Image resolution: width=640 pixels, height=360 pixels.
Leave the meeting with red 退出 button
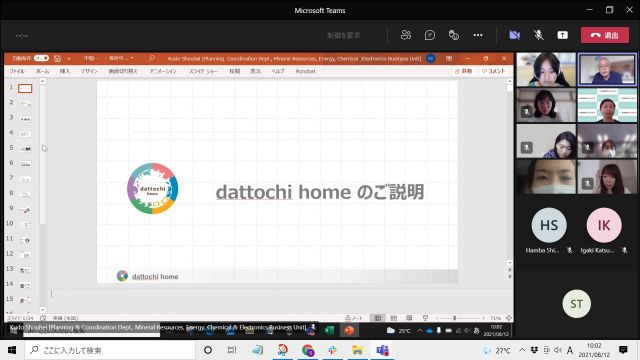(605, 35)
